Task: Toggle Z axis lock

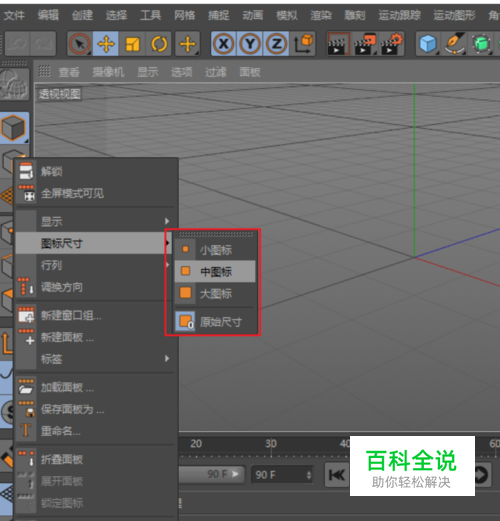Action: 276,44
